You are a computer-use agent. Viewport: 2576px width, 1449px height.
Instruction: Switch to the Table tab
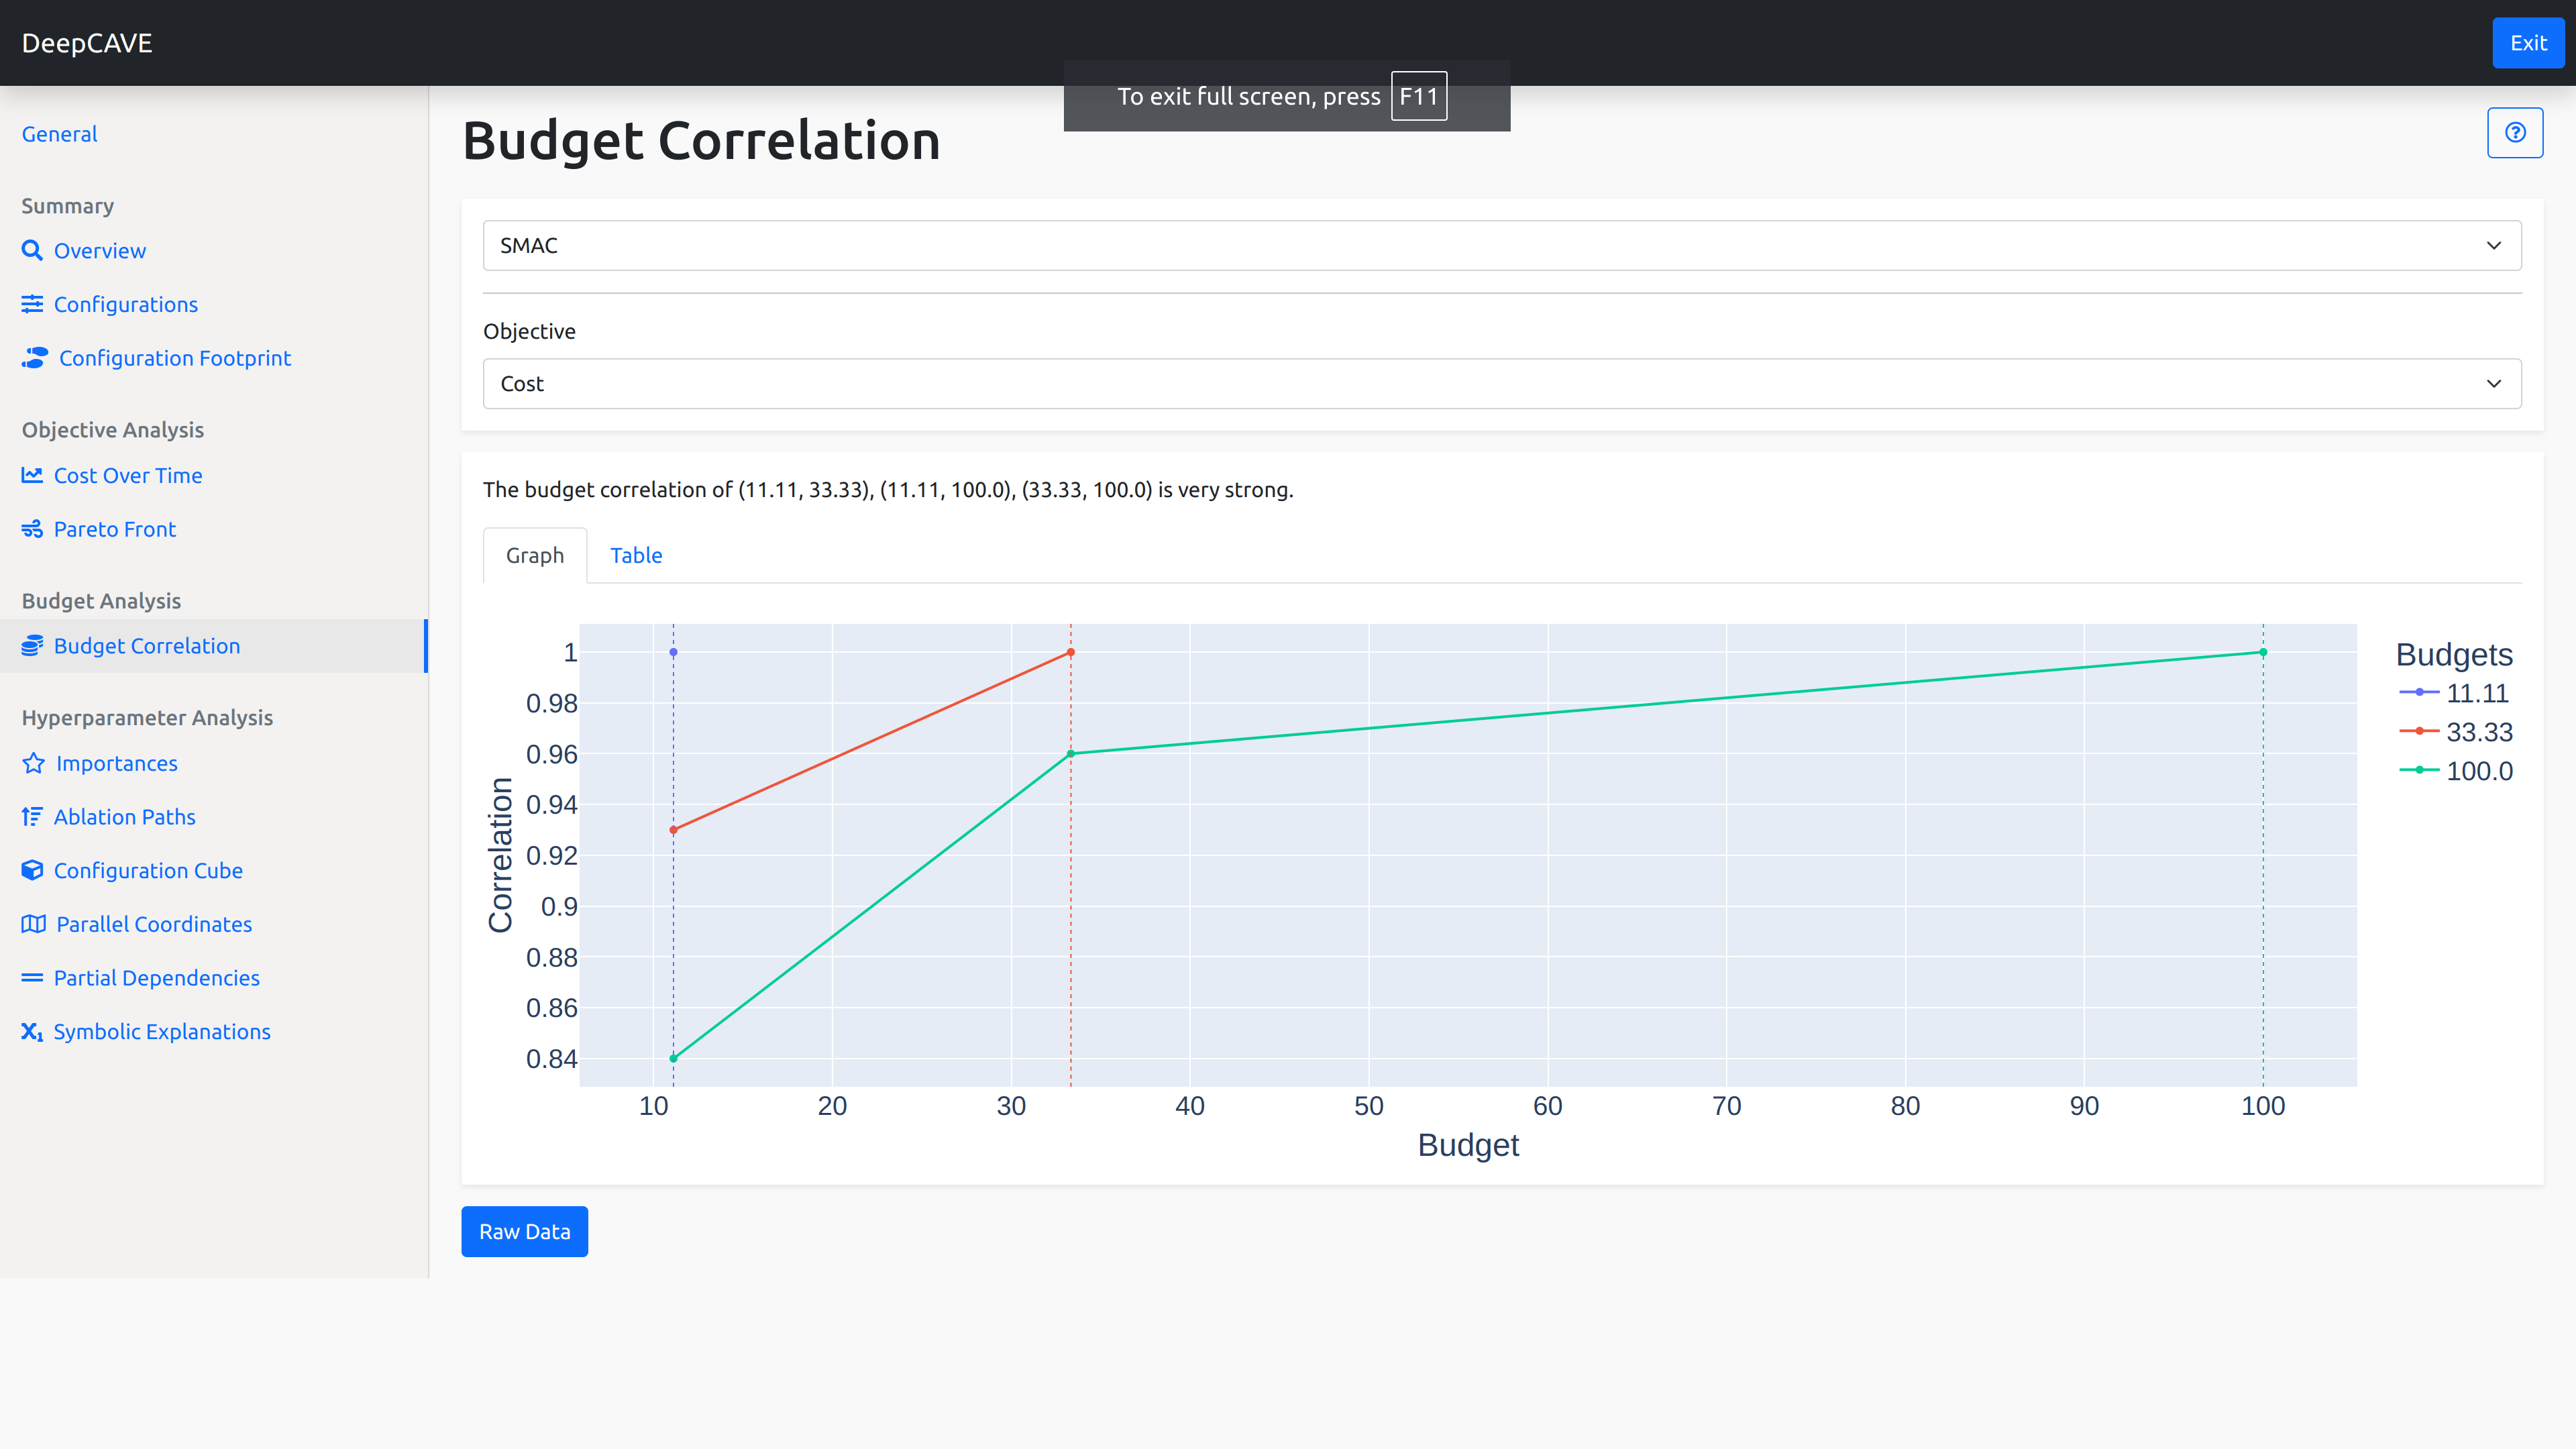pyautogui.click(x=636, y=556)
